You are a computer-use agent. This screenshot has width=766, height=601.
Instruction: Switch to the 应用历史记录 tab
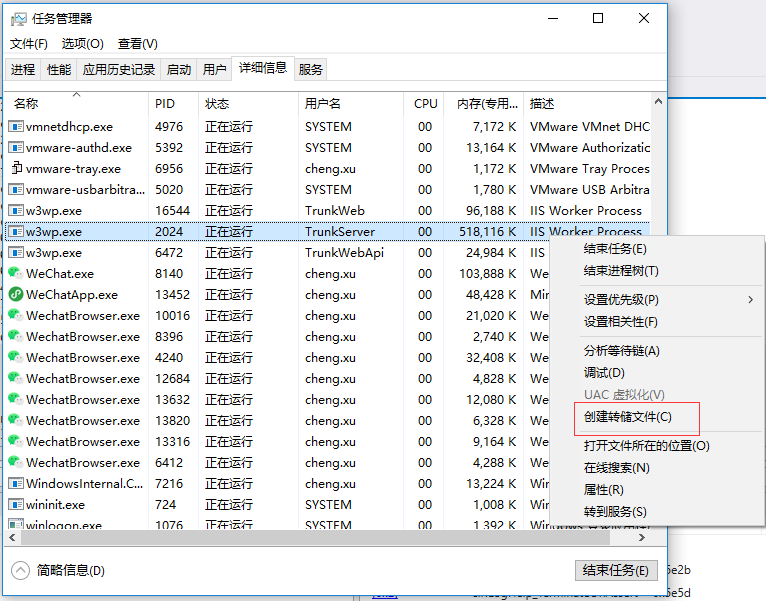pyautogui.click(x=119, y=69)
